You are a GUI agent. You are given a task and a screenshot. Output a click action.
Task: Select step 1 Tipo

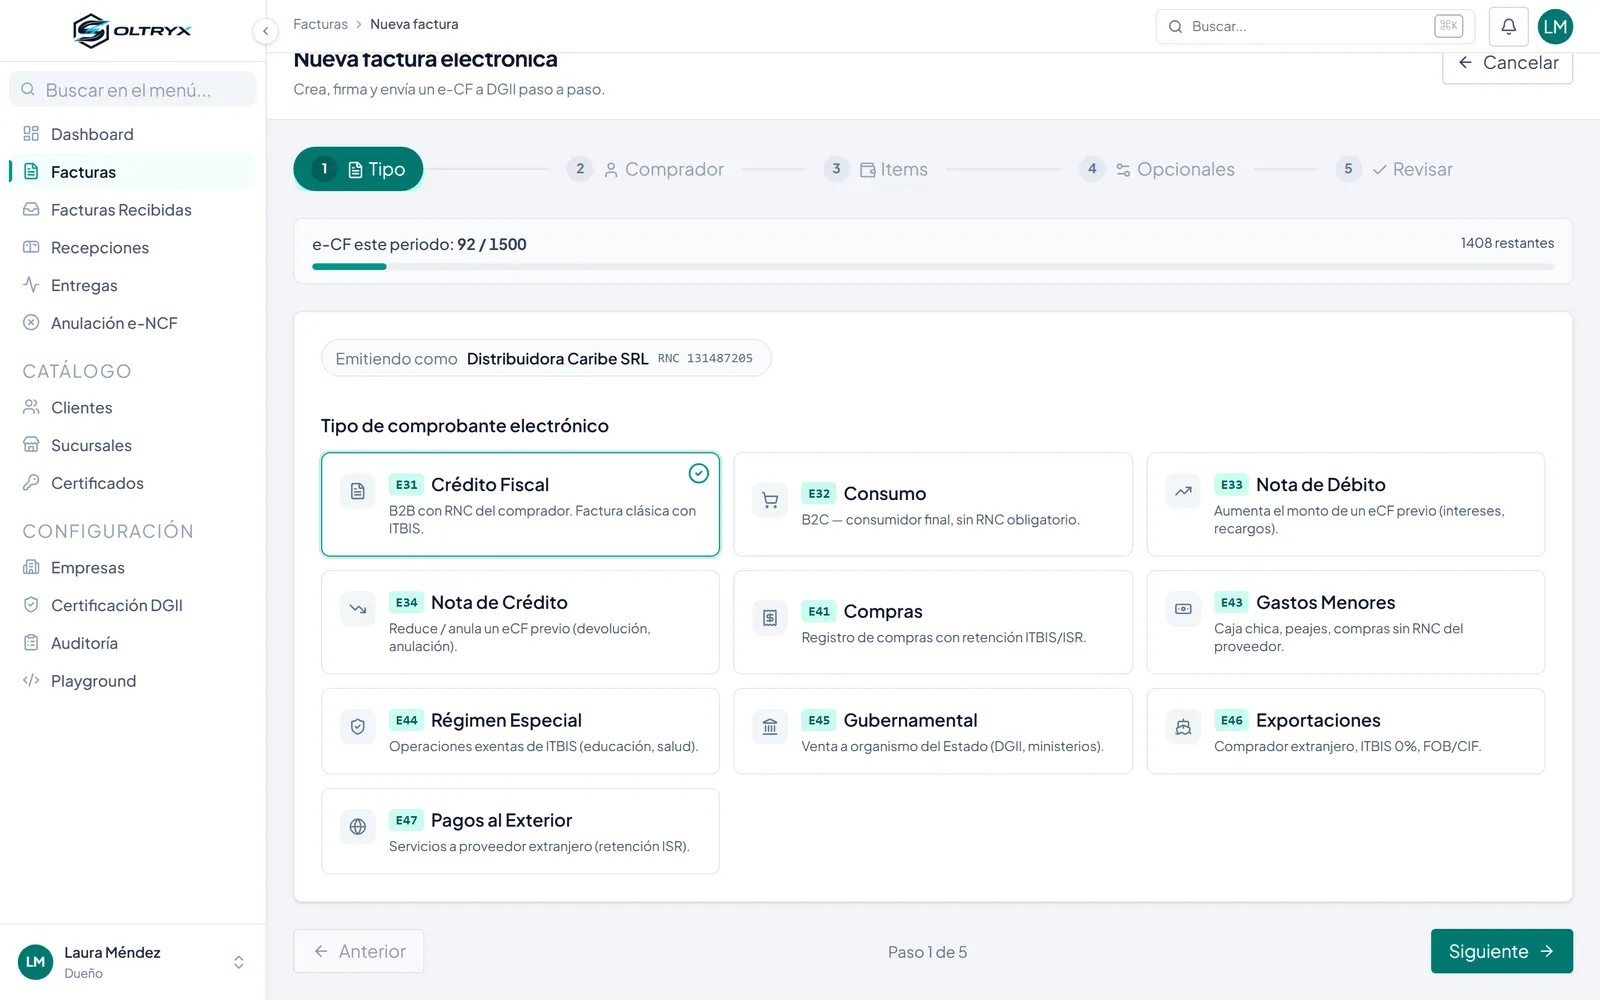click(358, 169)
